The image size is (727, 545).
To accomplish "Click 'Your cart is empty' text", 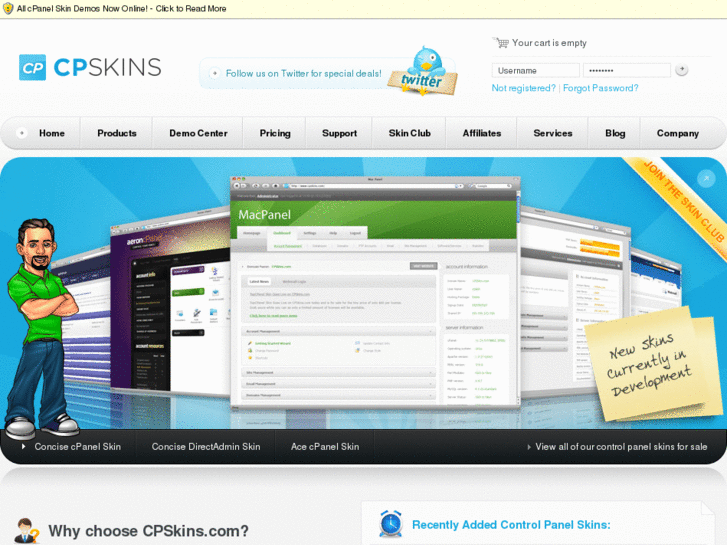I will [549, 43].
